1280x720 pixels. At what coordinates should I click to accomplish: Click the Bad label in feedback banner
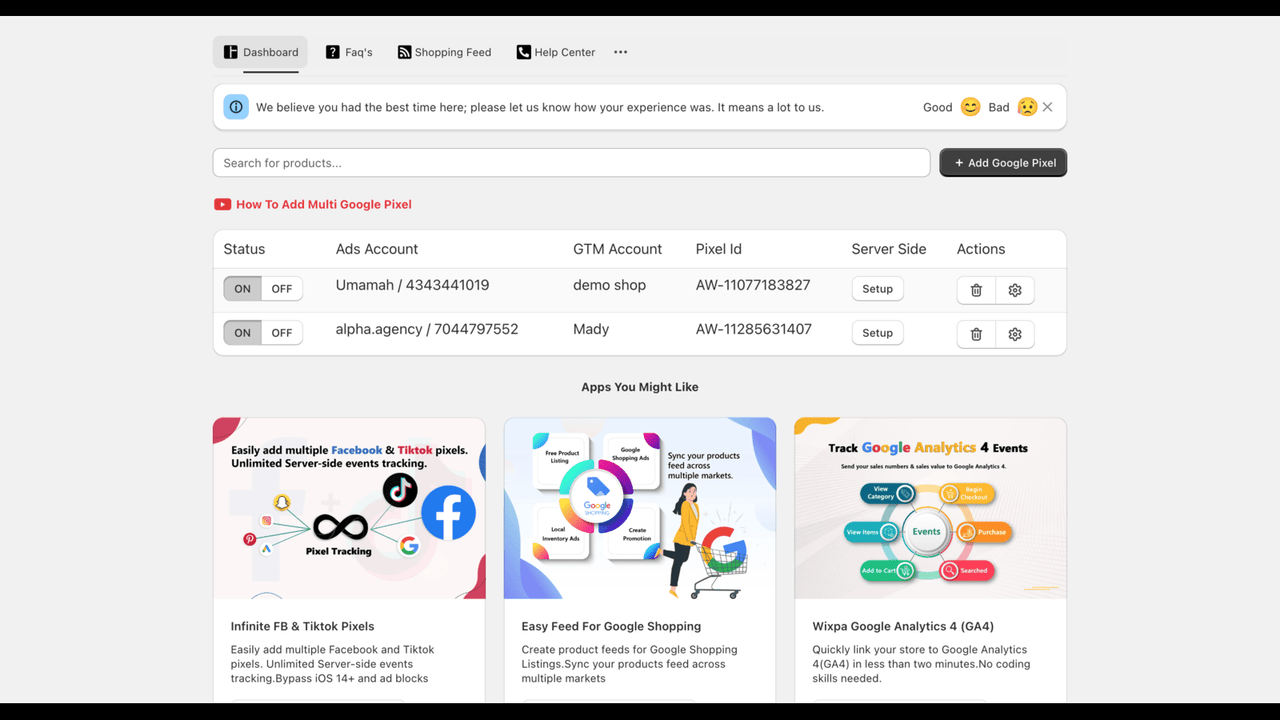coord(999,107)
